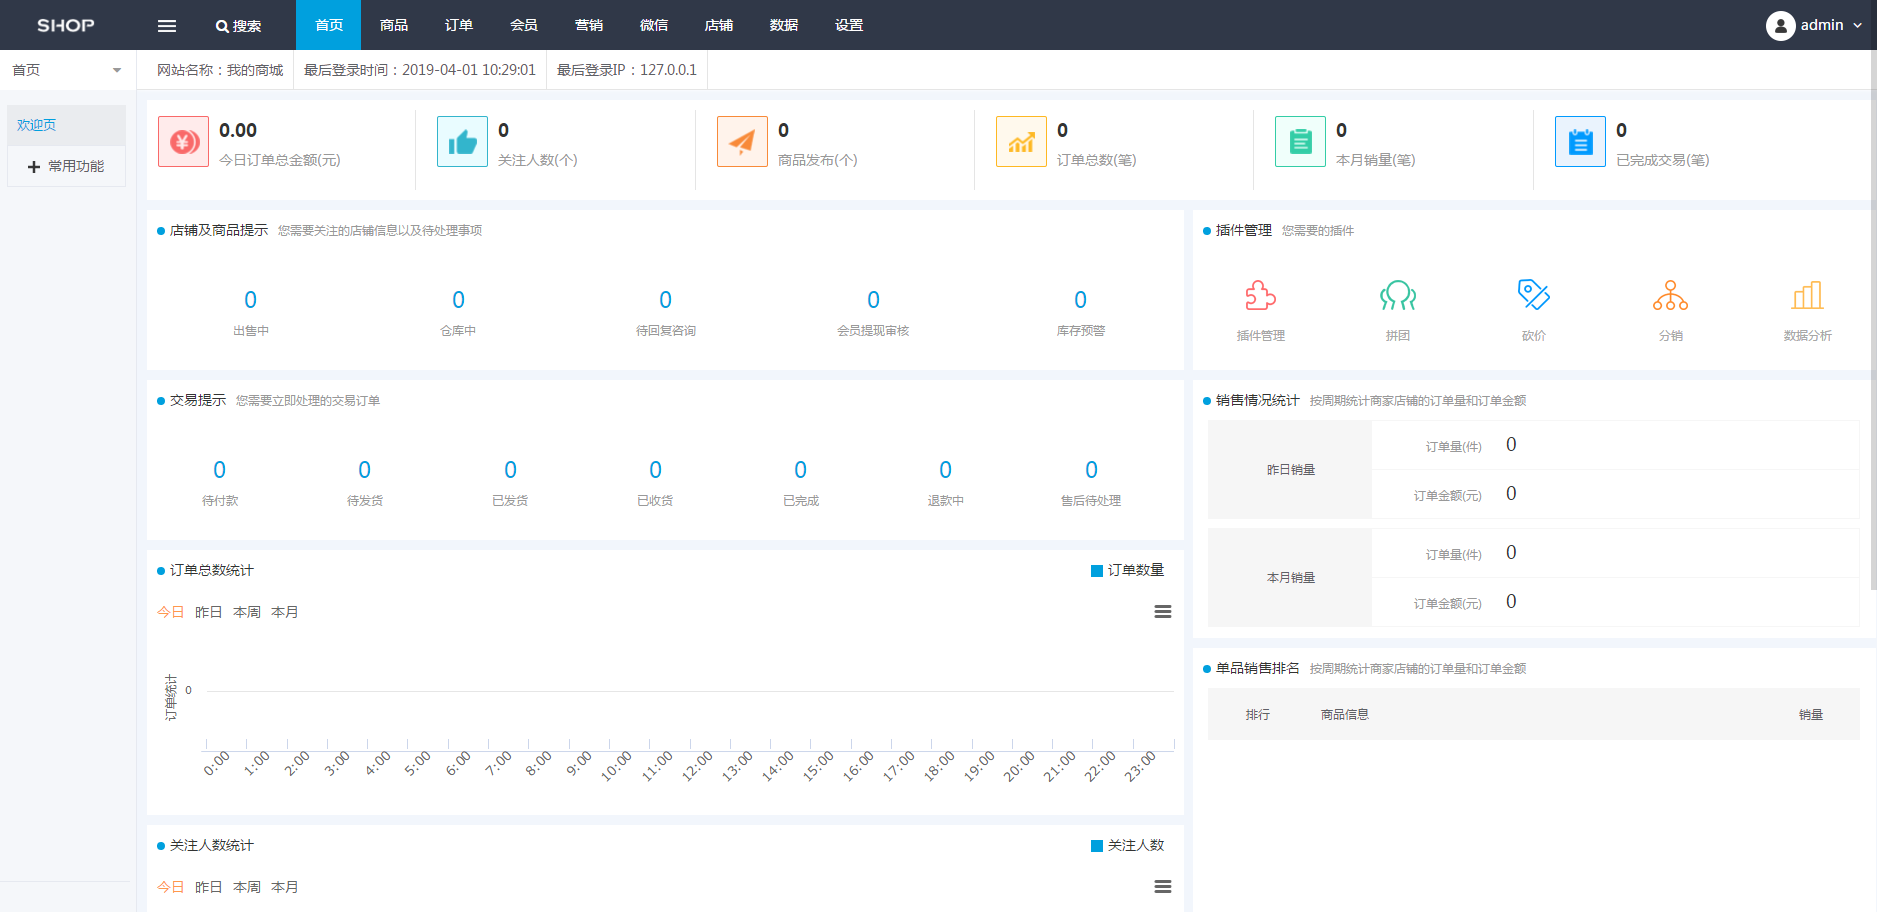Show 本周 in 关注人数统计 chart
Viewport: 1877px width, 912px height.
coord(247,887)
